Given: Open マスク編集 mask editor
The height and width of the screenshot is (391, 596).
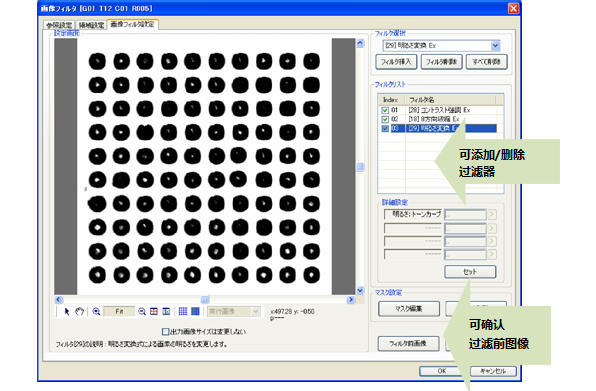Looking at the screenshot, I should tap(409, 309).
